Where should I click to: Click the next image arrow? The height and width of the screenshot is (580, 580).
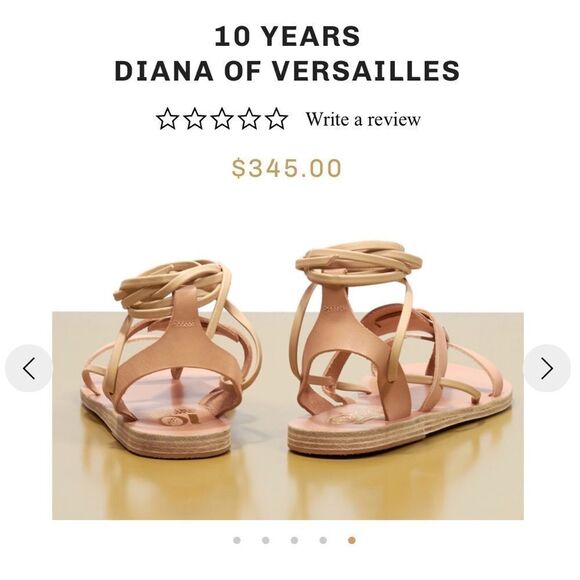547,368
